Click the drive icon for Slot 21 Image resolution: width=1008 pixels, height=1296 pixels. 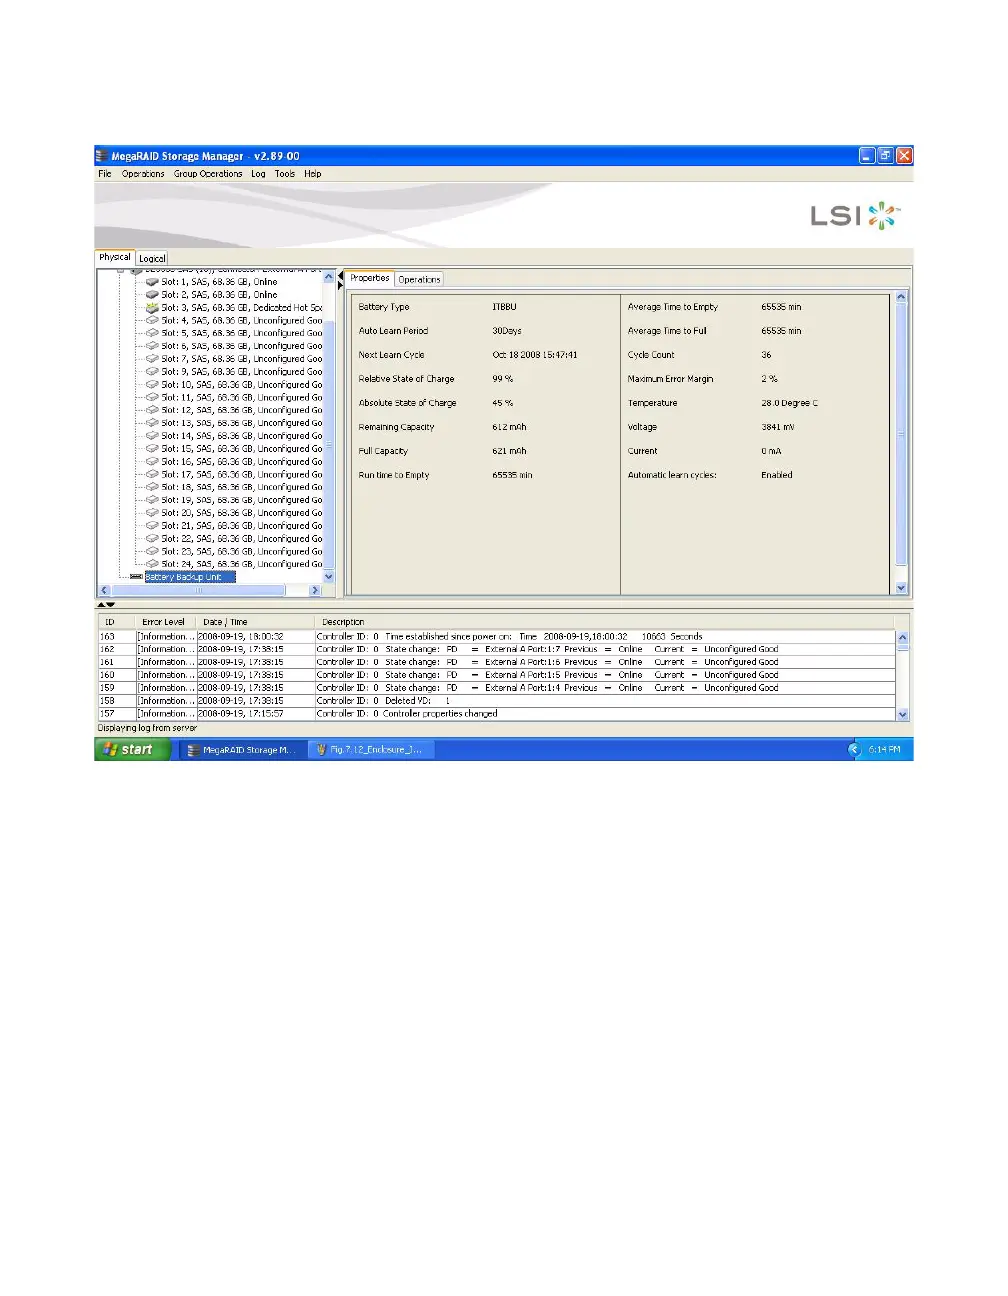pyautogui.click(x=152, y=526)
